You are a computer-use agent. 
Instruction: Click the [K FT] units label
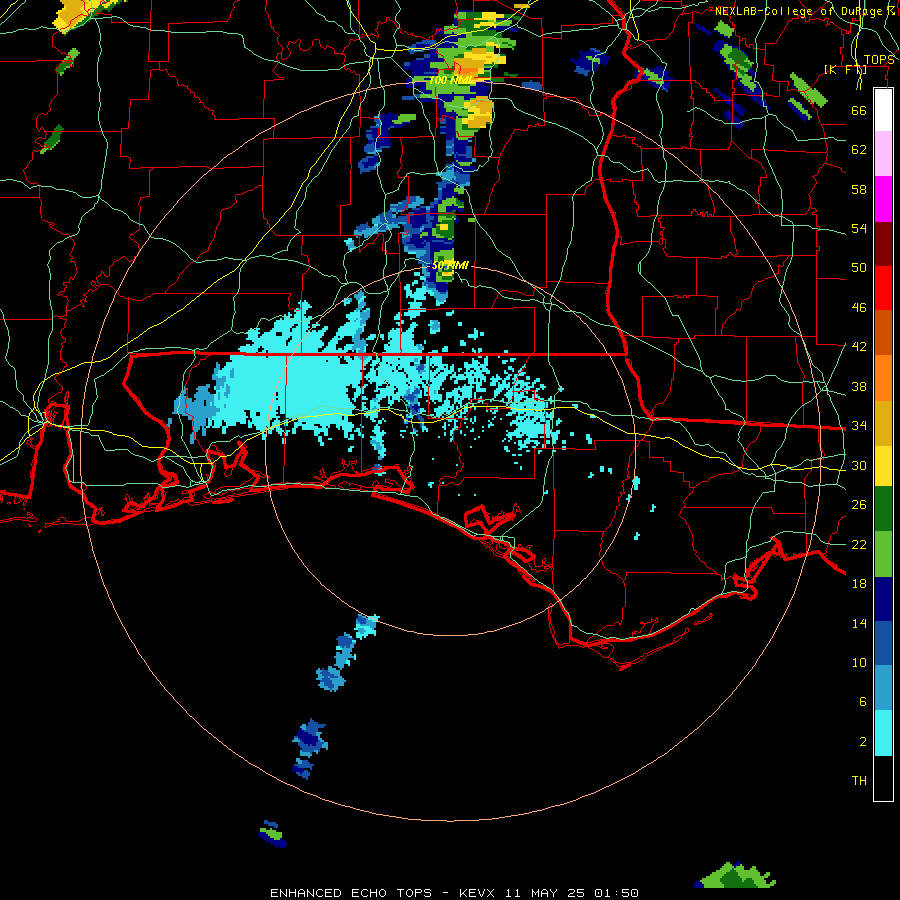tap(845, 70)
